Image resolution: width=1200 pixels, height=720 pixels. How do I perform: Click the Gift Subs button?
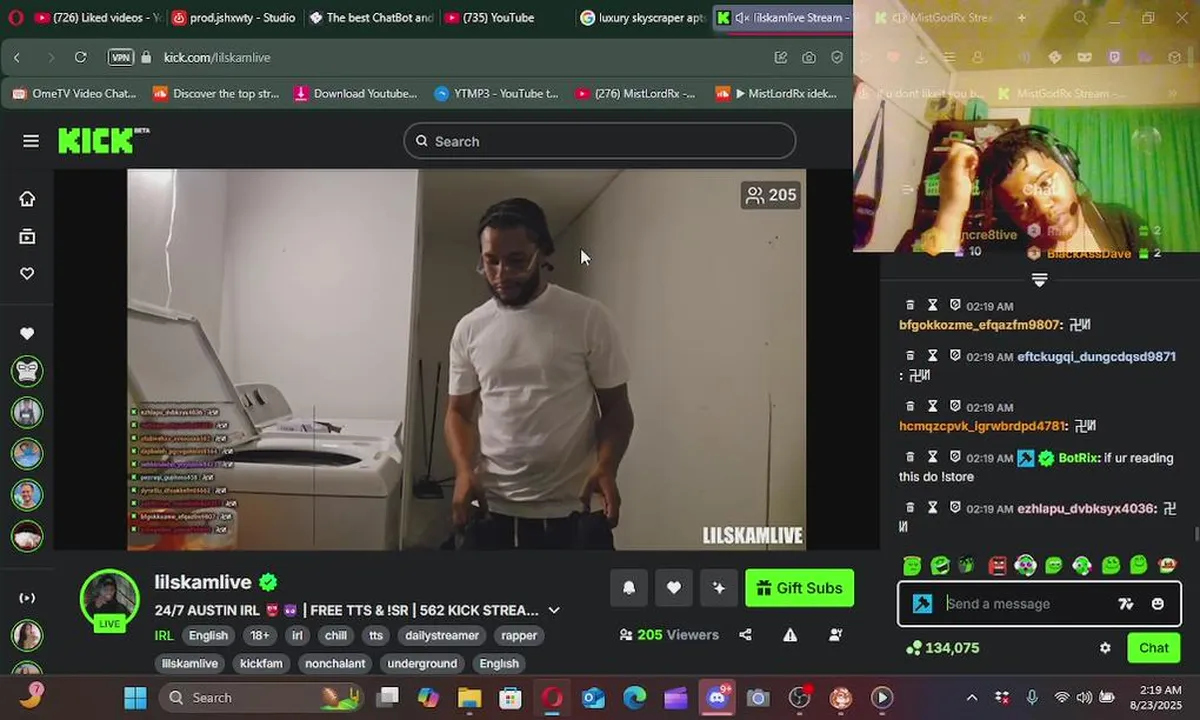coord(800,588)
